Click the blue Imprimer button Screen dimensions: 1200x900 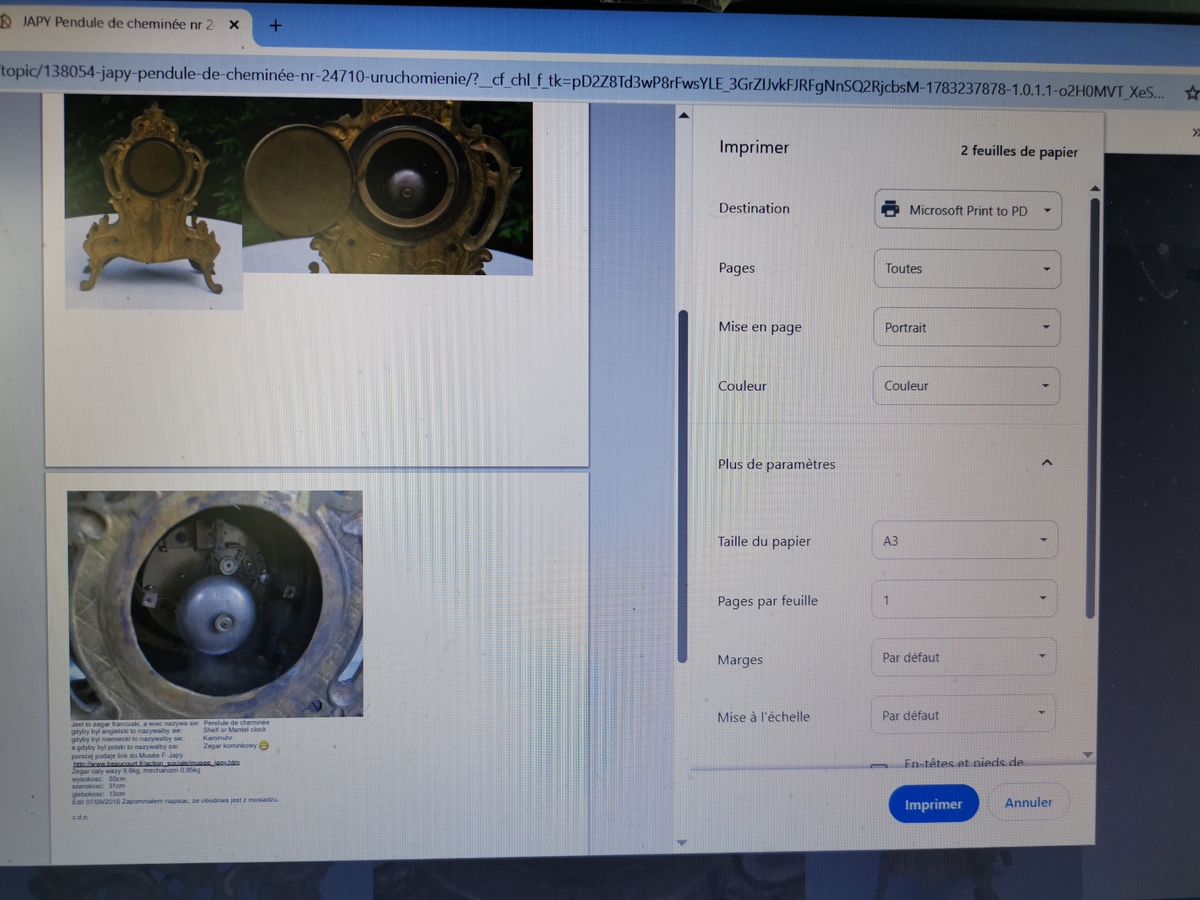pyautogui.click(x=933, y=803)
